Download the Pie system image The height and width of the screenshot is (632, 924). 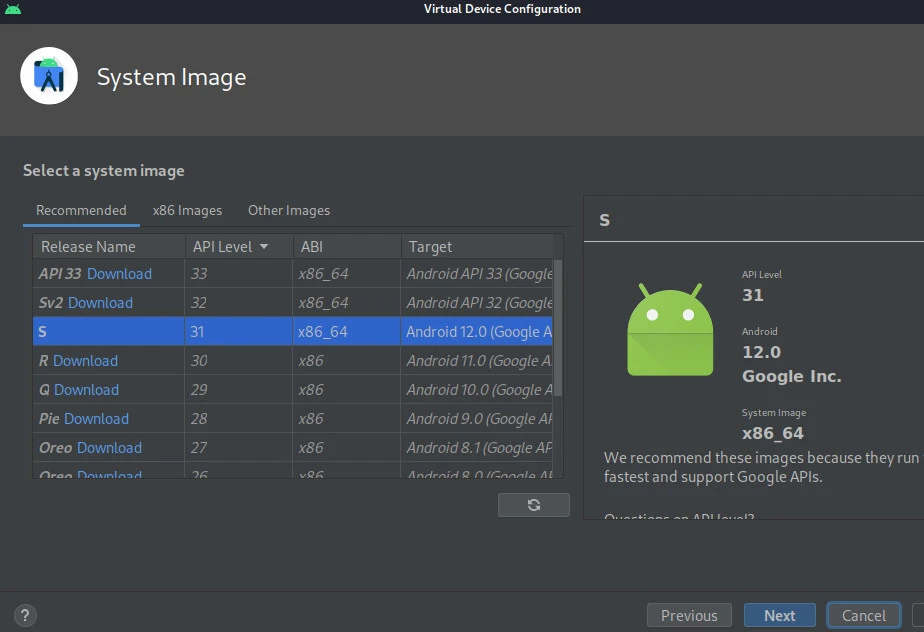tap(100, 418)
